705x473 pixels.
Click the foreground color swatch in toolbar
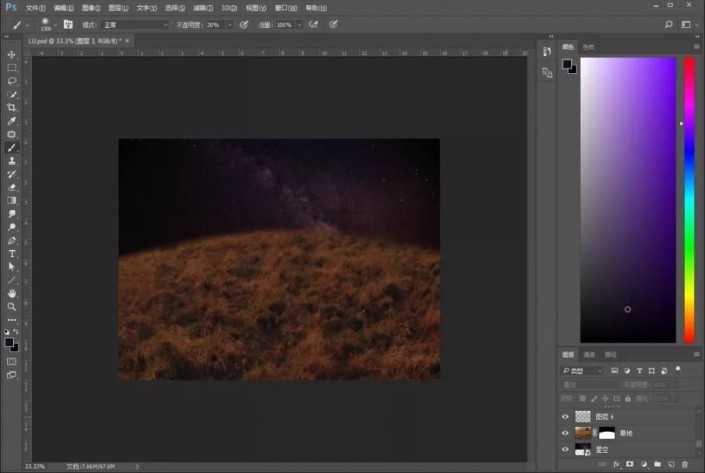point(9,342)
